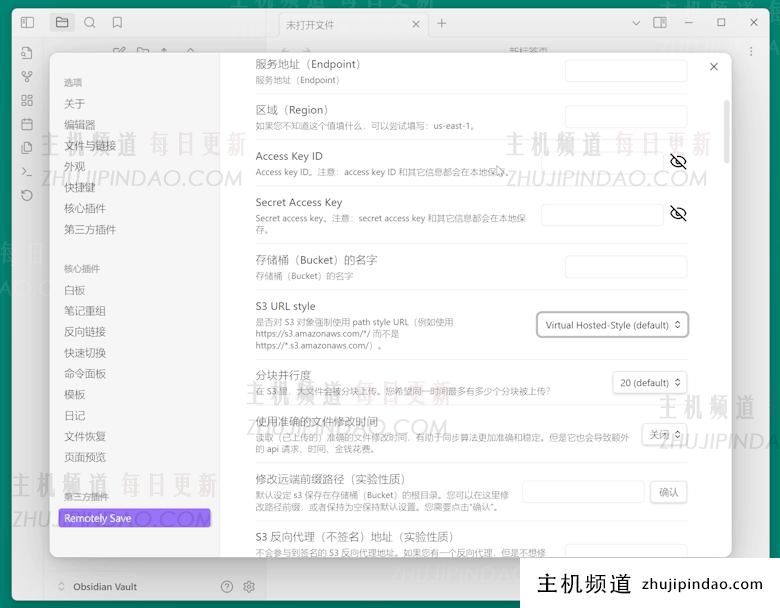Screen dimensions: 780x608
Task: Open S3 URL style dropdown
Action: click(612, 325)
